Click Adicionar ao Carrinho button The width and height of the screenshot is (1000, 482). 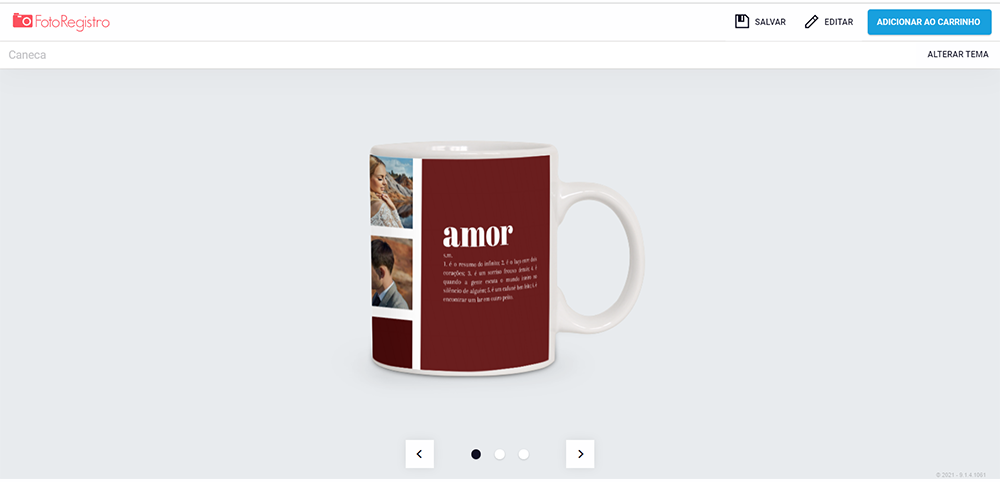pyautogui.click(x=929, y=22)
